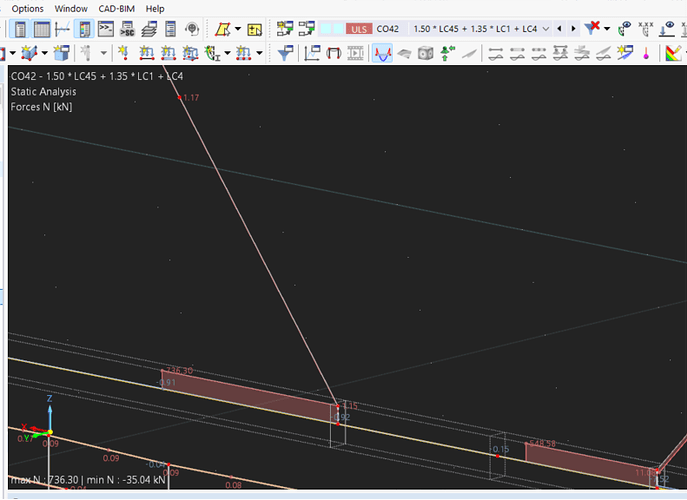Toggle surface results display icon

pos(404,53)
